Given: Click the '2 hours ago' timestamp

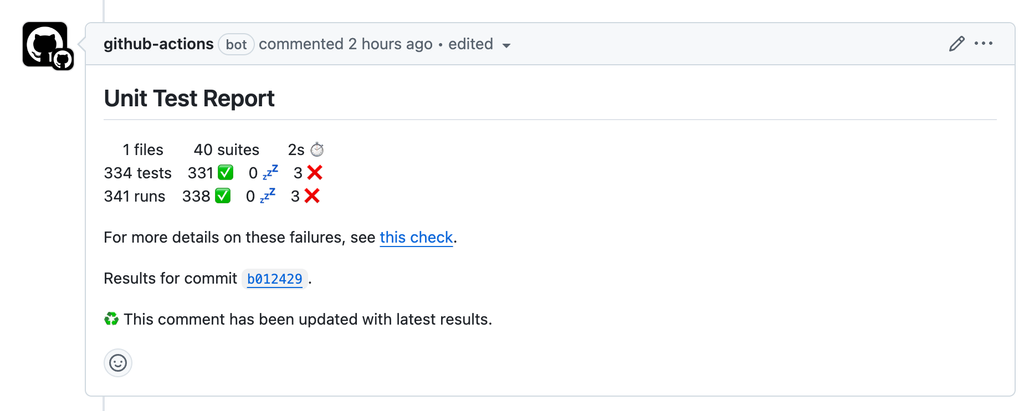Looking at the screenshot, I should (390, 44).
